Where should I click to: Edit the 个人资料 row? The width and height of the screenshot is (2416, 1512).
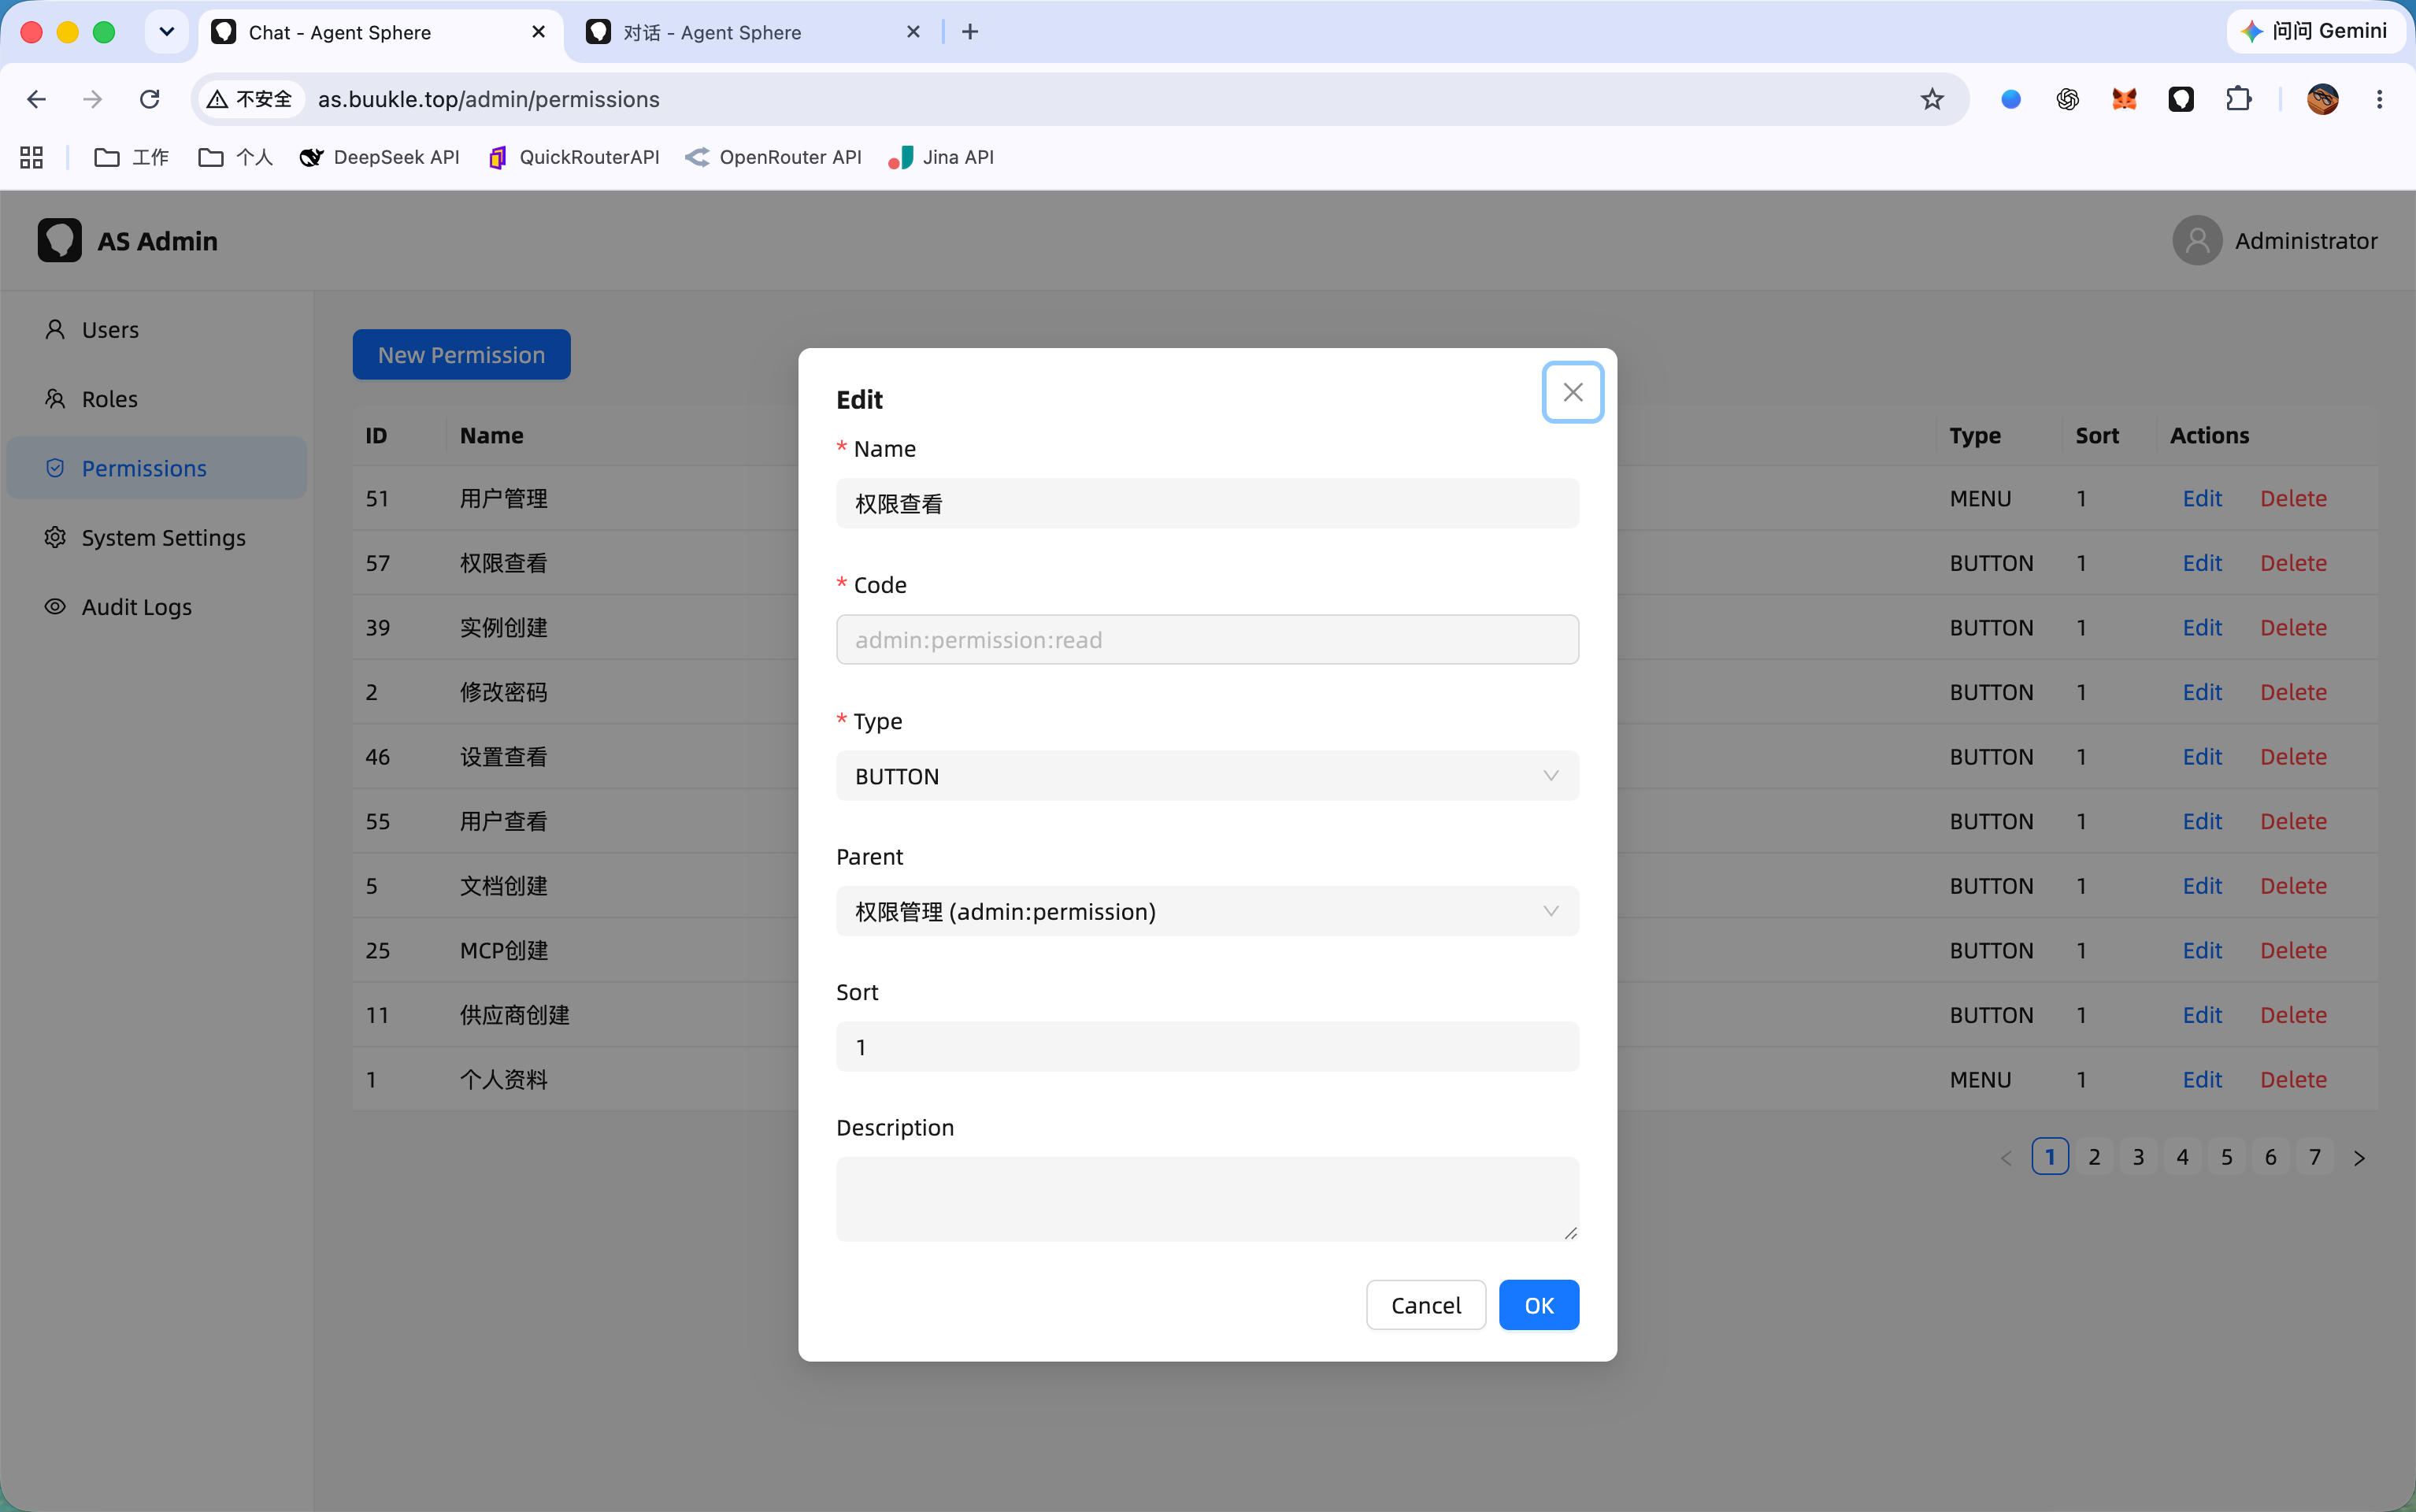[2202, 1079]
